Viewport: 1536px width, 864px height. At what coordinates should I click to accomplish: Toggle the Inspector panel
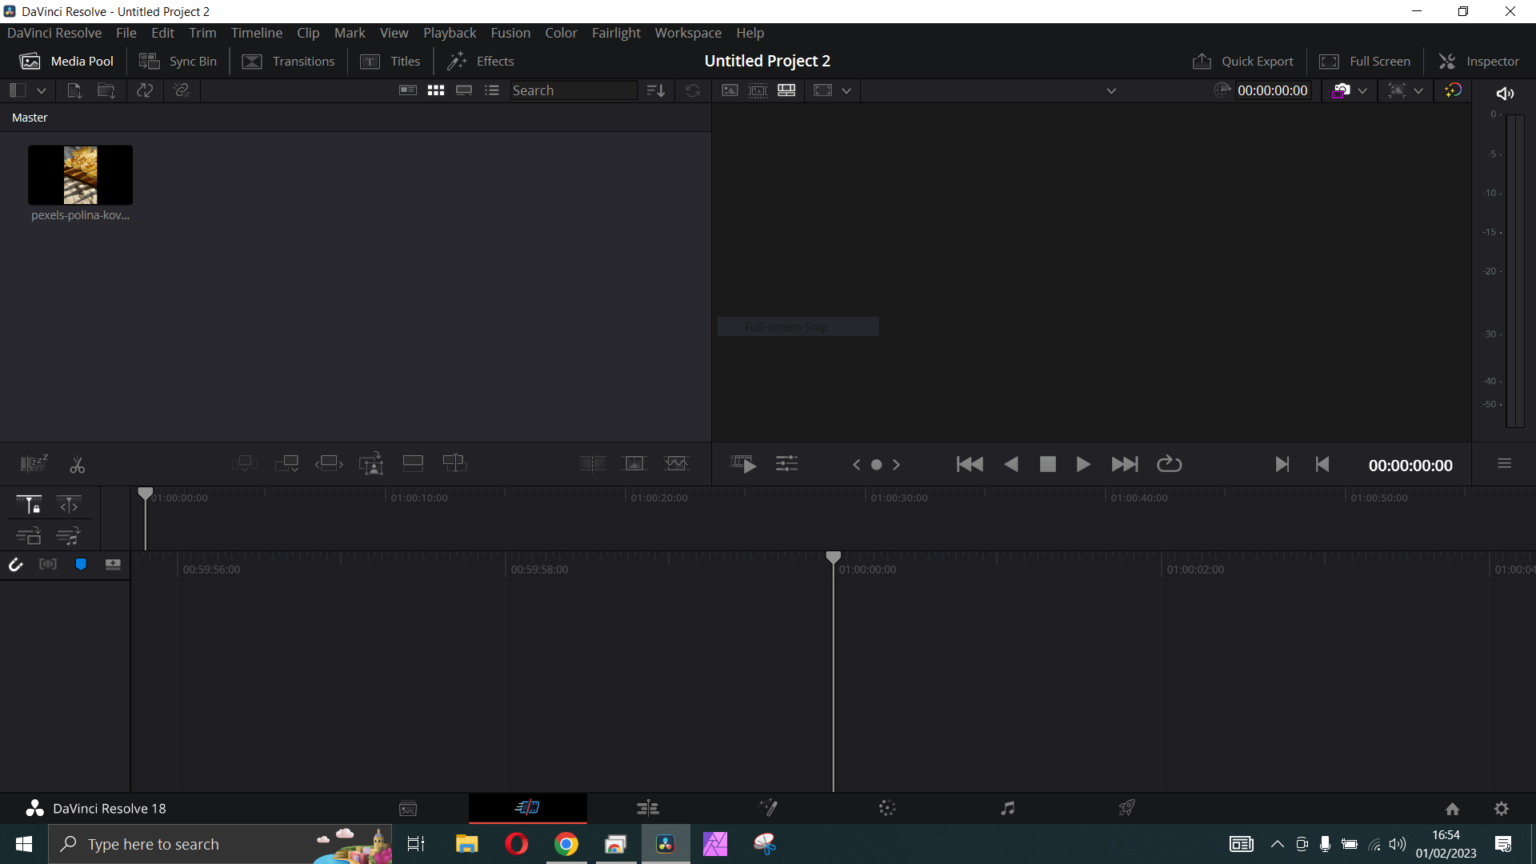(1479, 61)
